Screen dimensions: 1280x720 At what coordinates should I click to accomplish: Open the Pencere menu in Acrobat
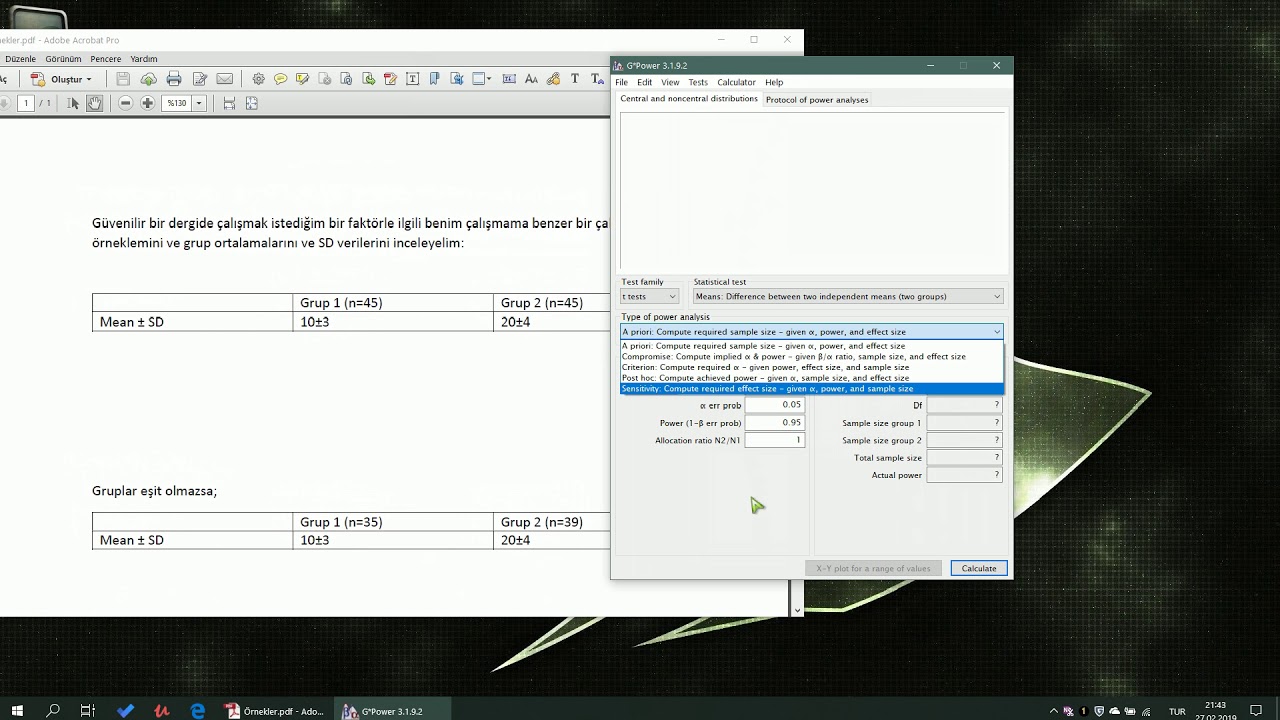(105, 59)
